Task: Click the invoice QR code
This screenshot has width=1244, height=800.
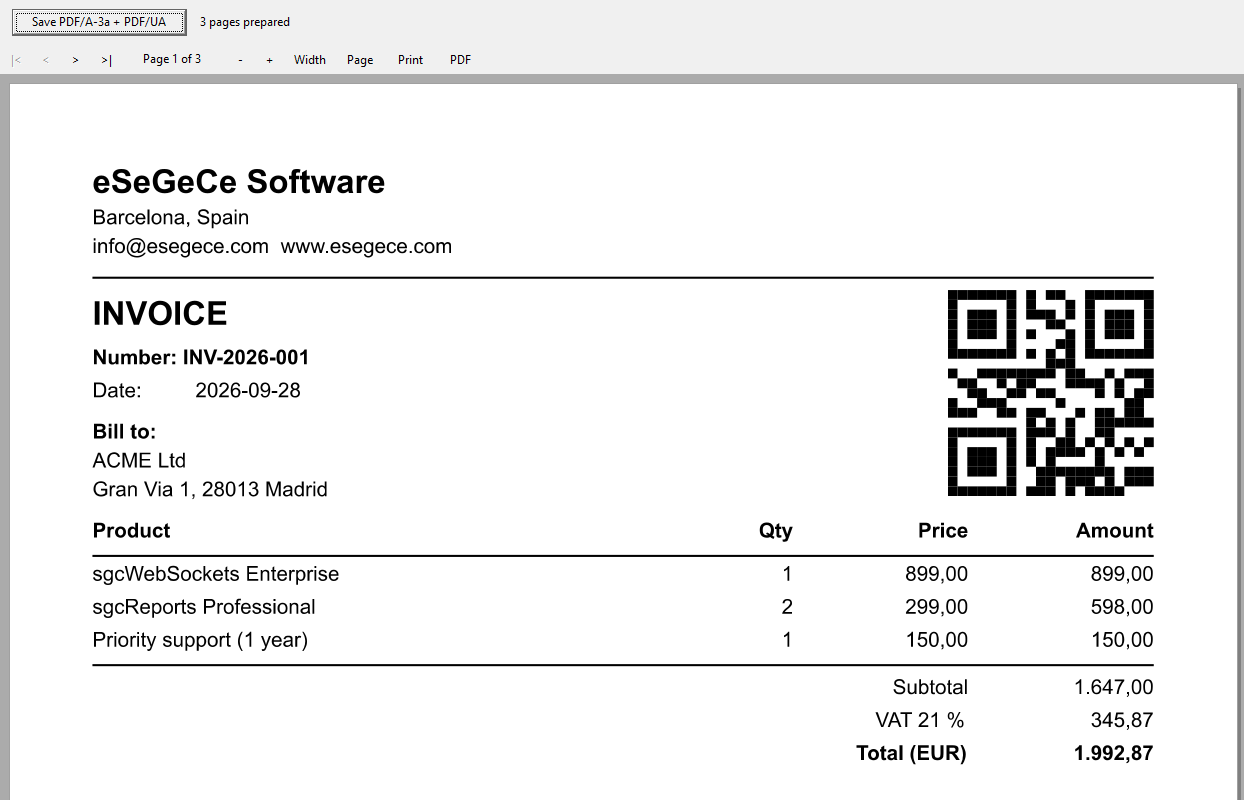Action: [1050, 393]
